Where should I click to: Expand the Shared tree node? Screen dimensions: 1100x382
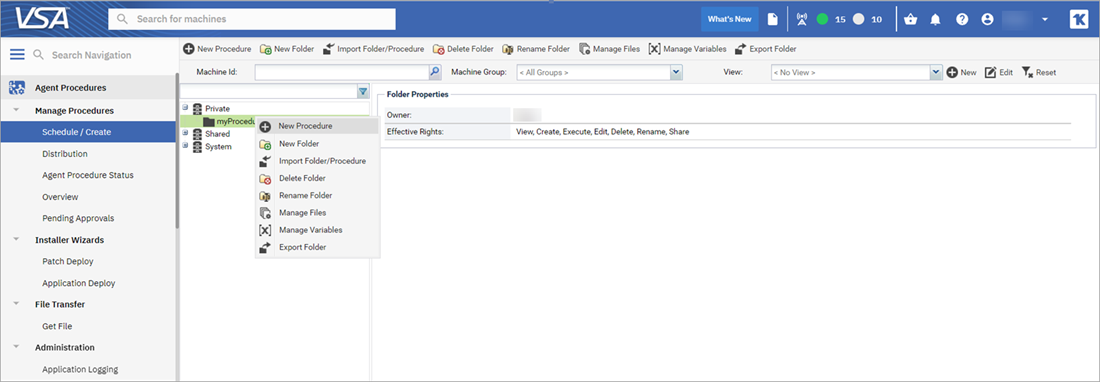click(185, 133)
